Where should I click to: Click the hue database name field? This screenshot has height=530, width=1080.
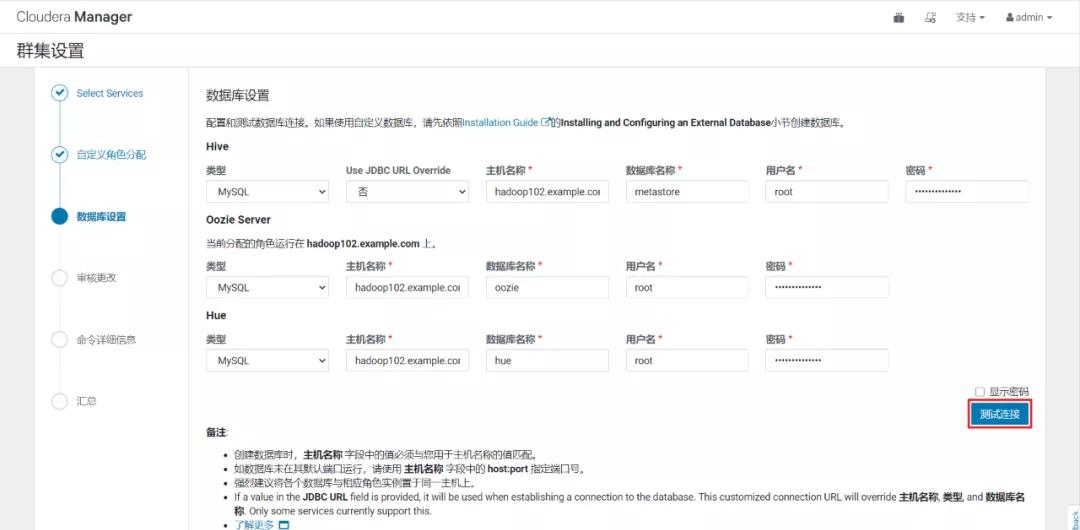click(547, 360)
